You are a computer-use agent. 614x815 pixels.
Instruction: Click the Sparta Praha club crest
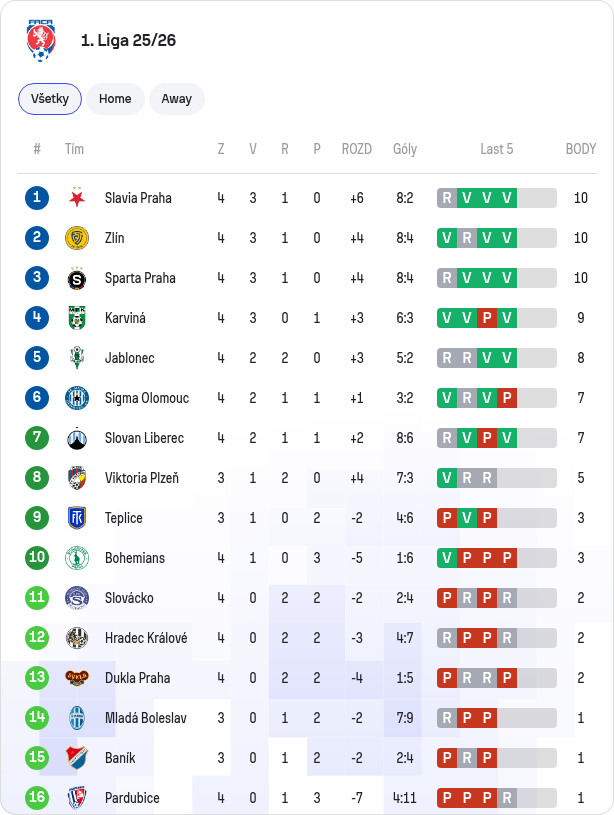[77, 278]
